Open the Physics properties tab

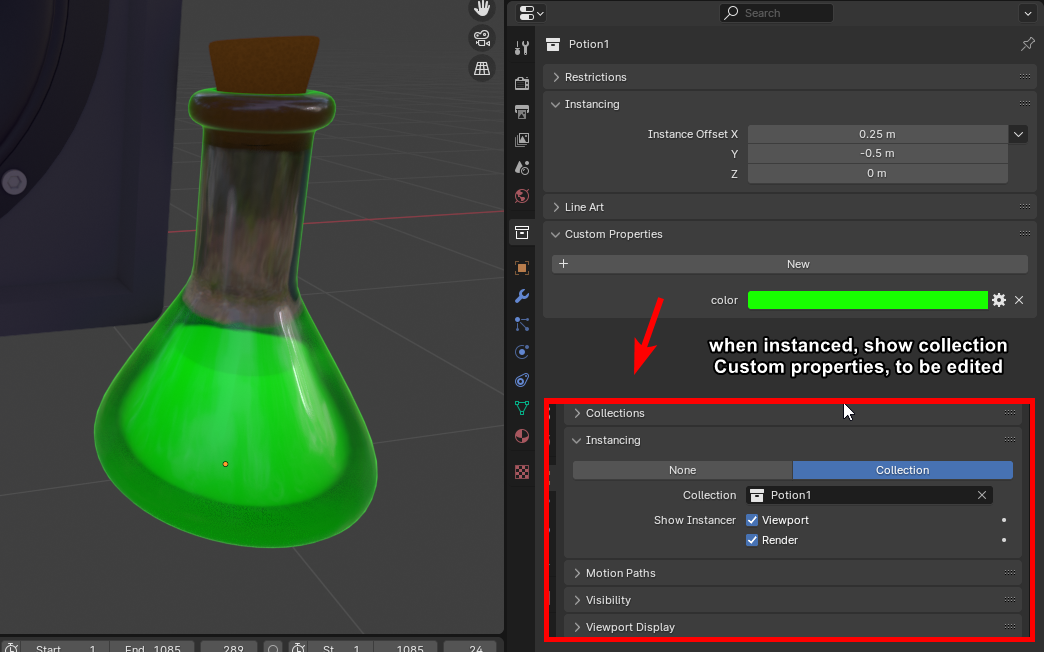pos(522,352)
